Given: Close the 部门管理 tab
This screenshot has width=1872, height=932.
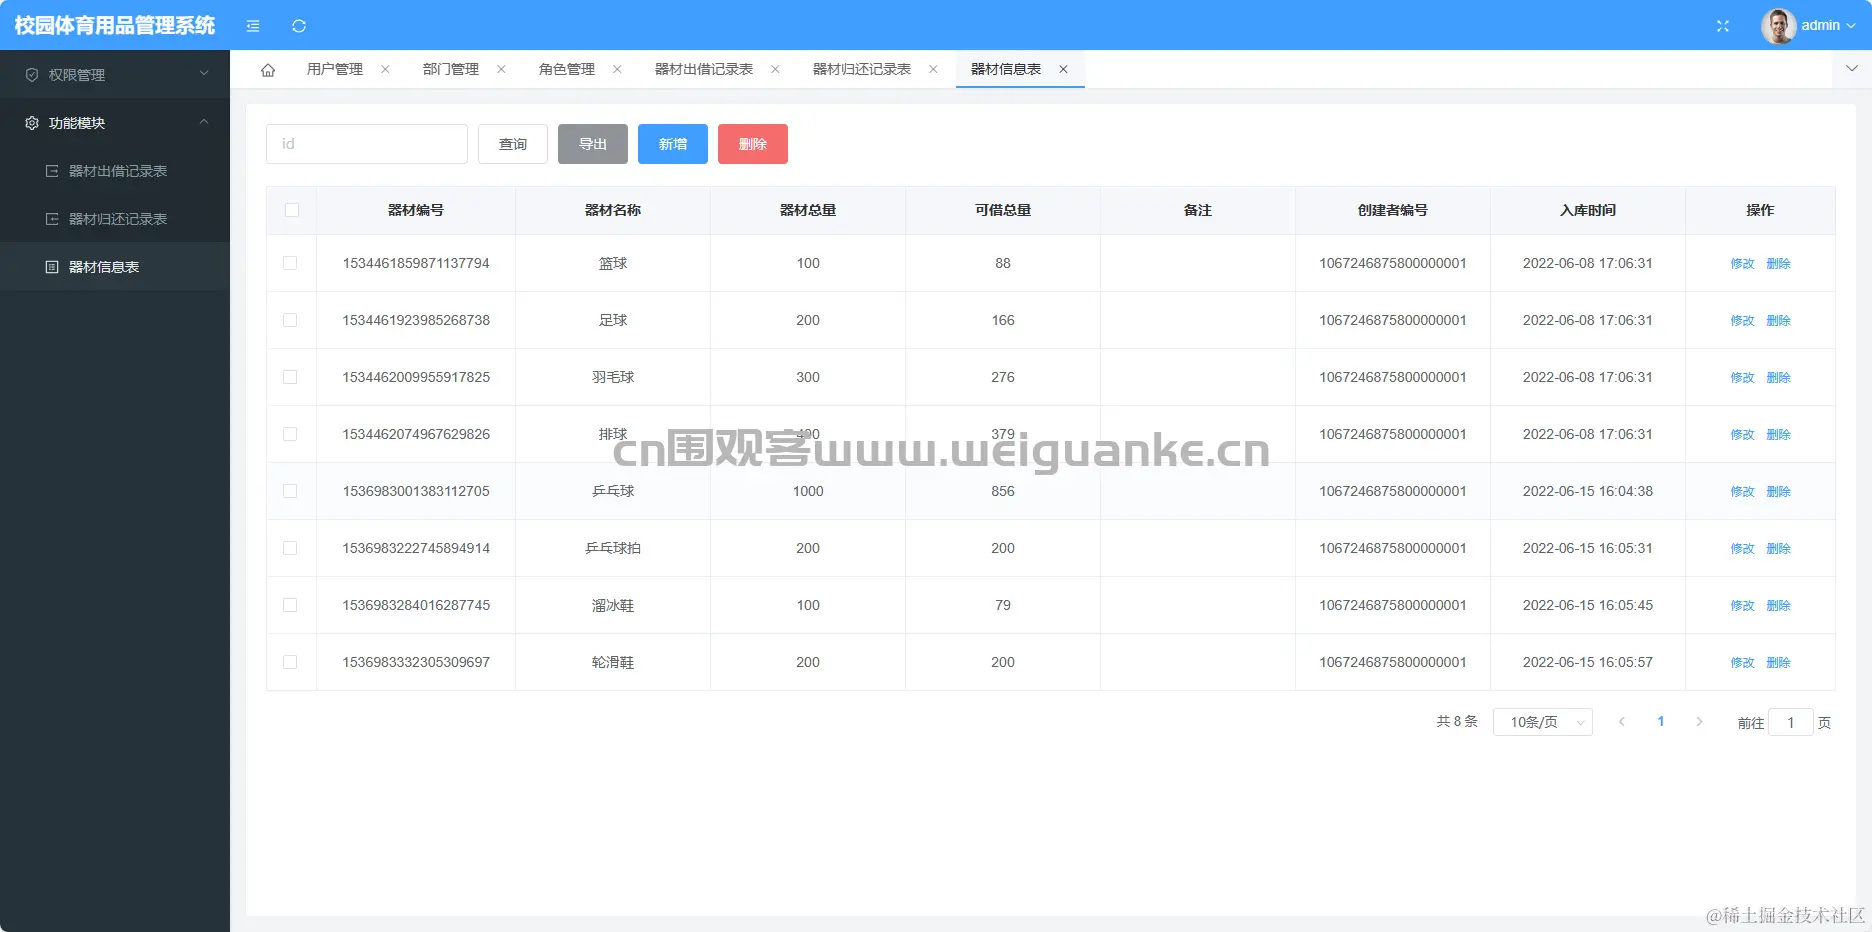Looking at the screenshot, I should 501,69.
